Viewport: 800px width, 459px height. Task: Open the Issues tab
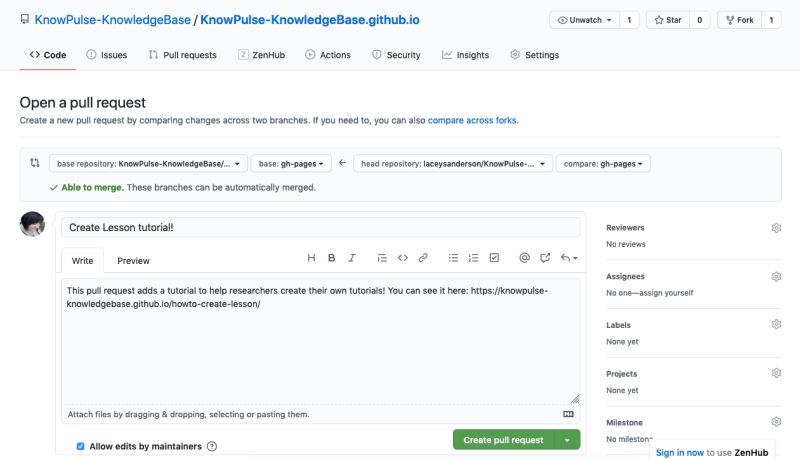(107, 55)
